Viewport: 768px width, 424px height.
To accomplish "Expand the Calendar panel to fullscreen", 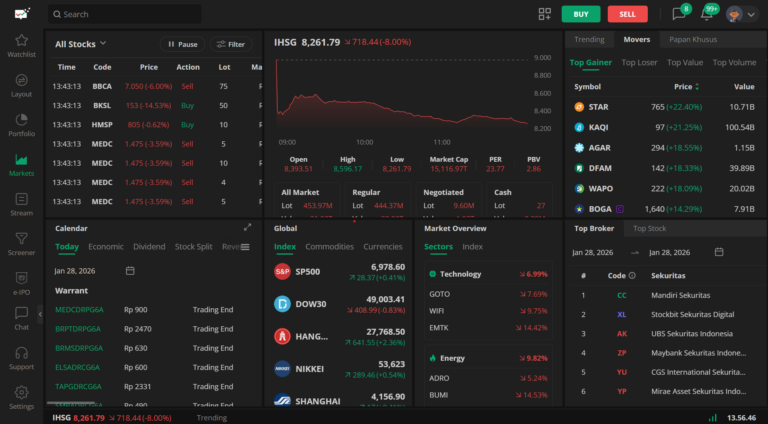I will pos(247,227).
